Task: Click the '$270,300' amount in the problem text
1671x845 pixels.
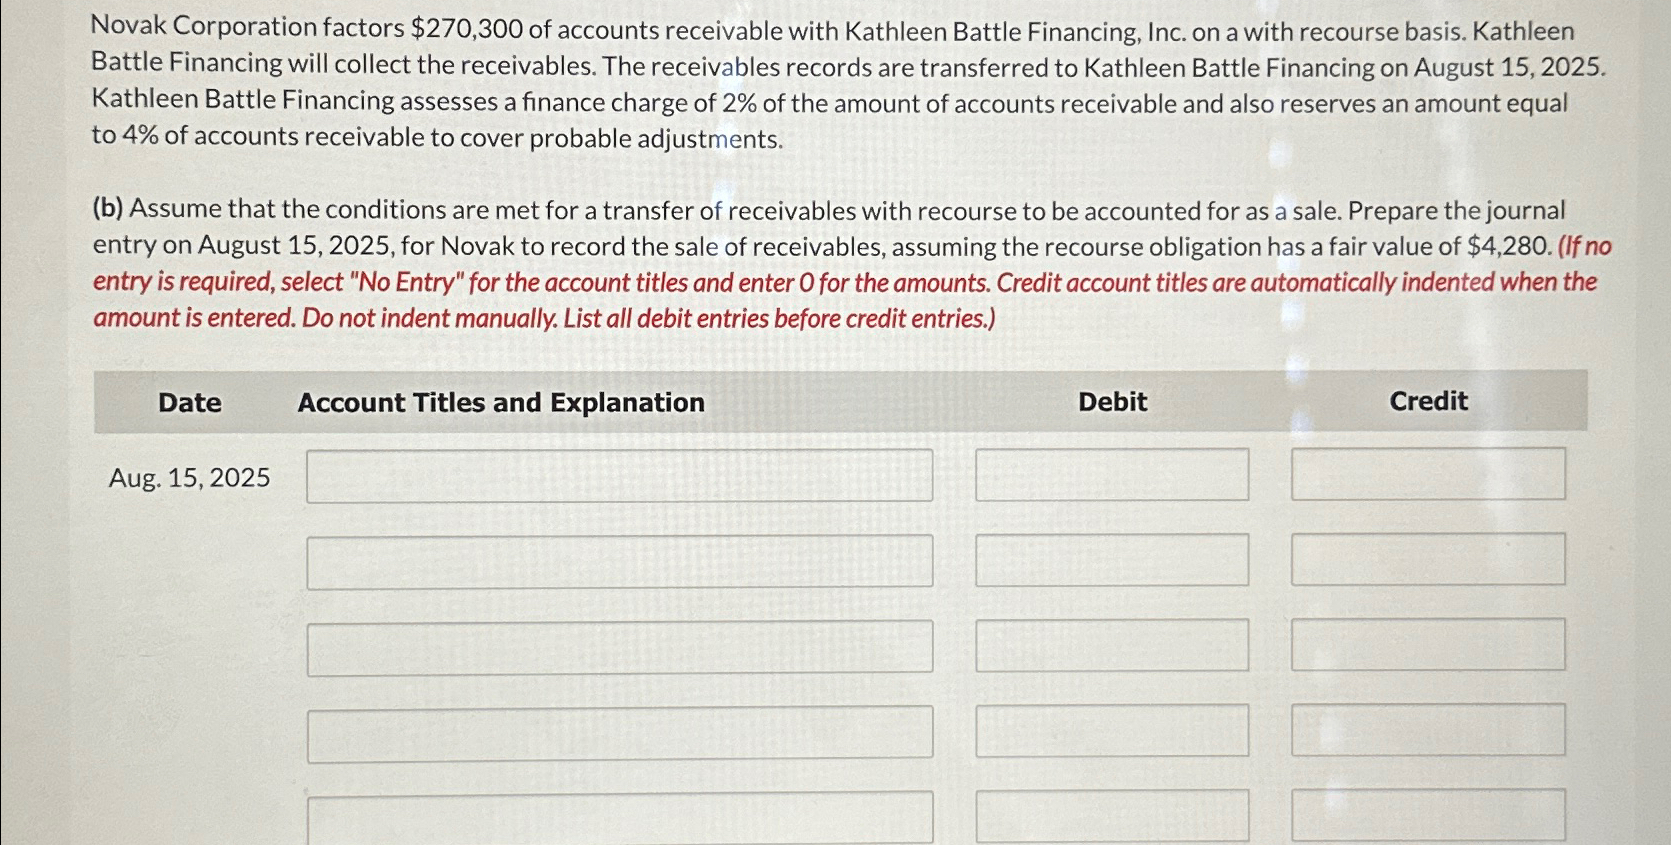Action: [x=466, y=28]
